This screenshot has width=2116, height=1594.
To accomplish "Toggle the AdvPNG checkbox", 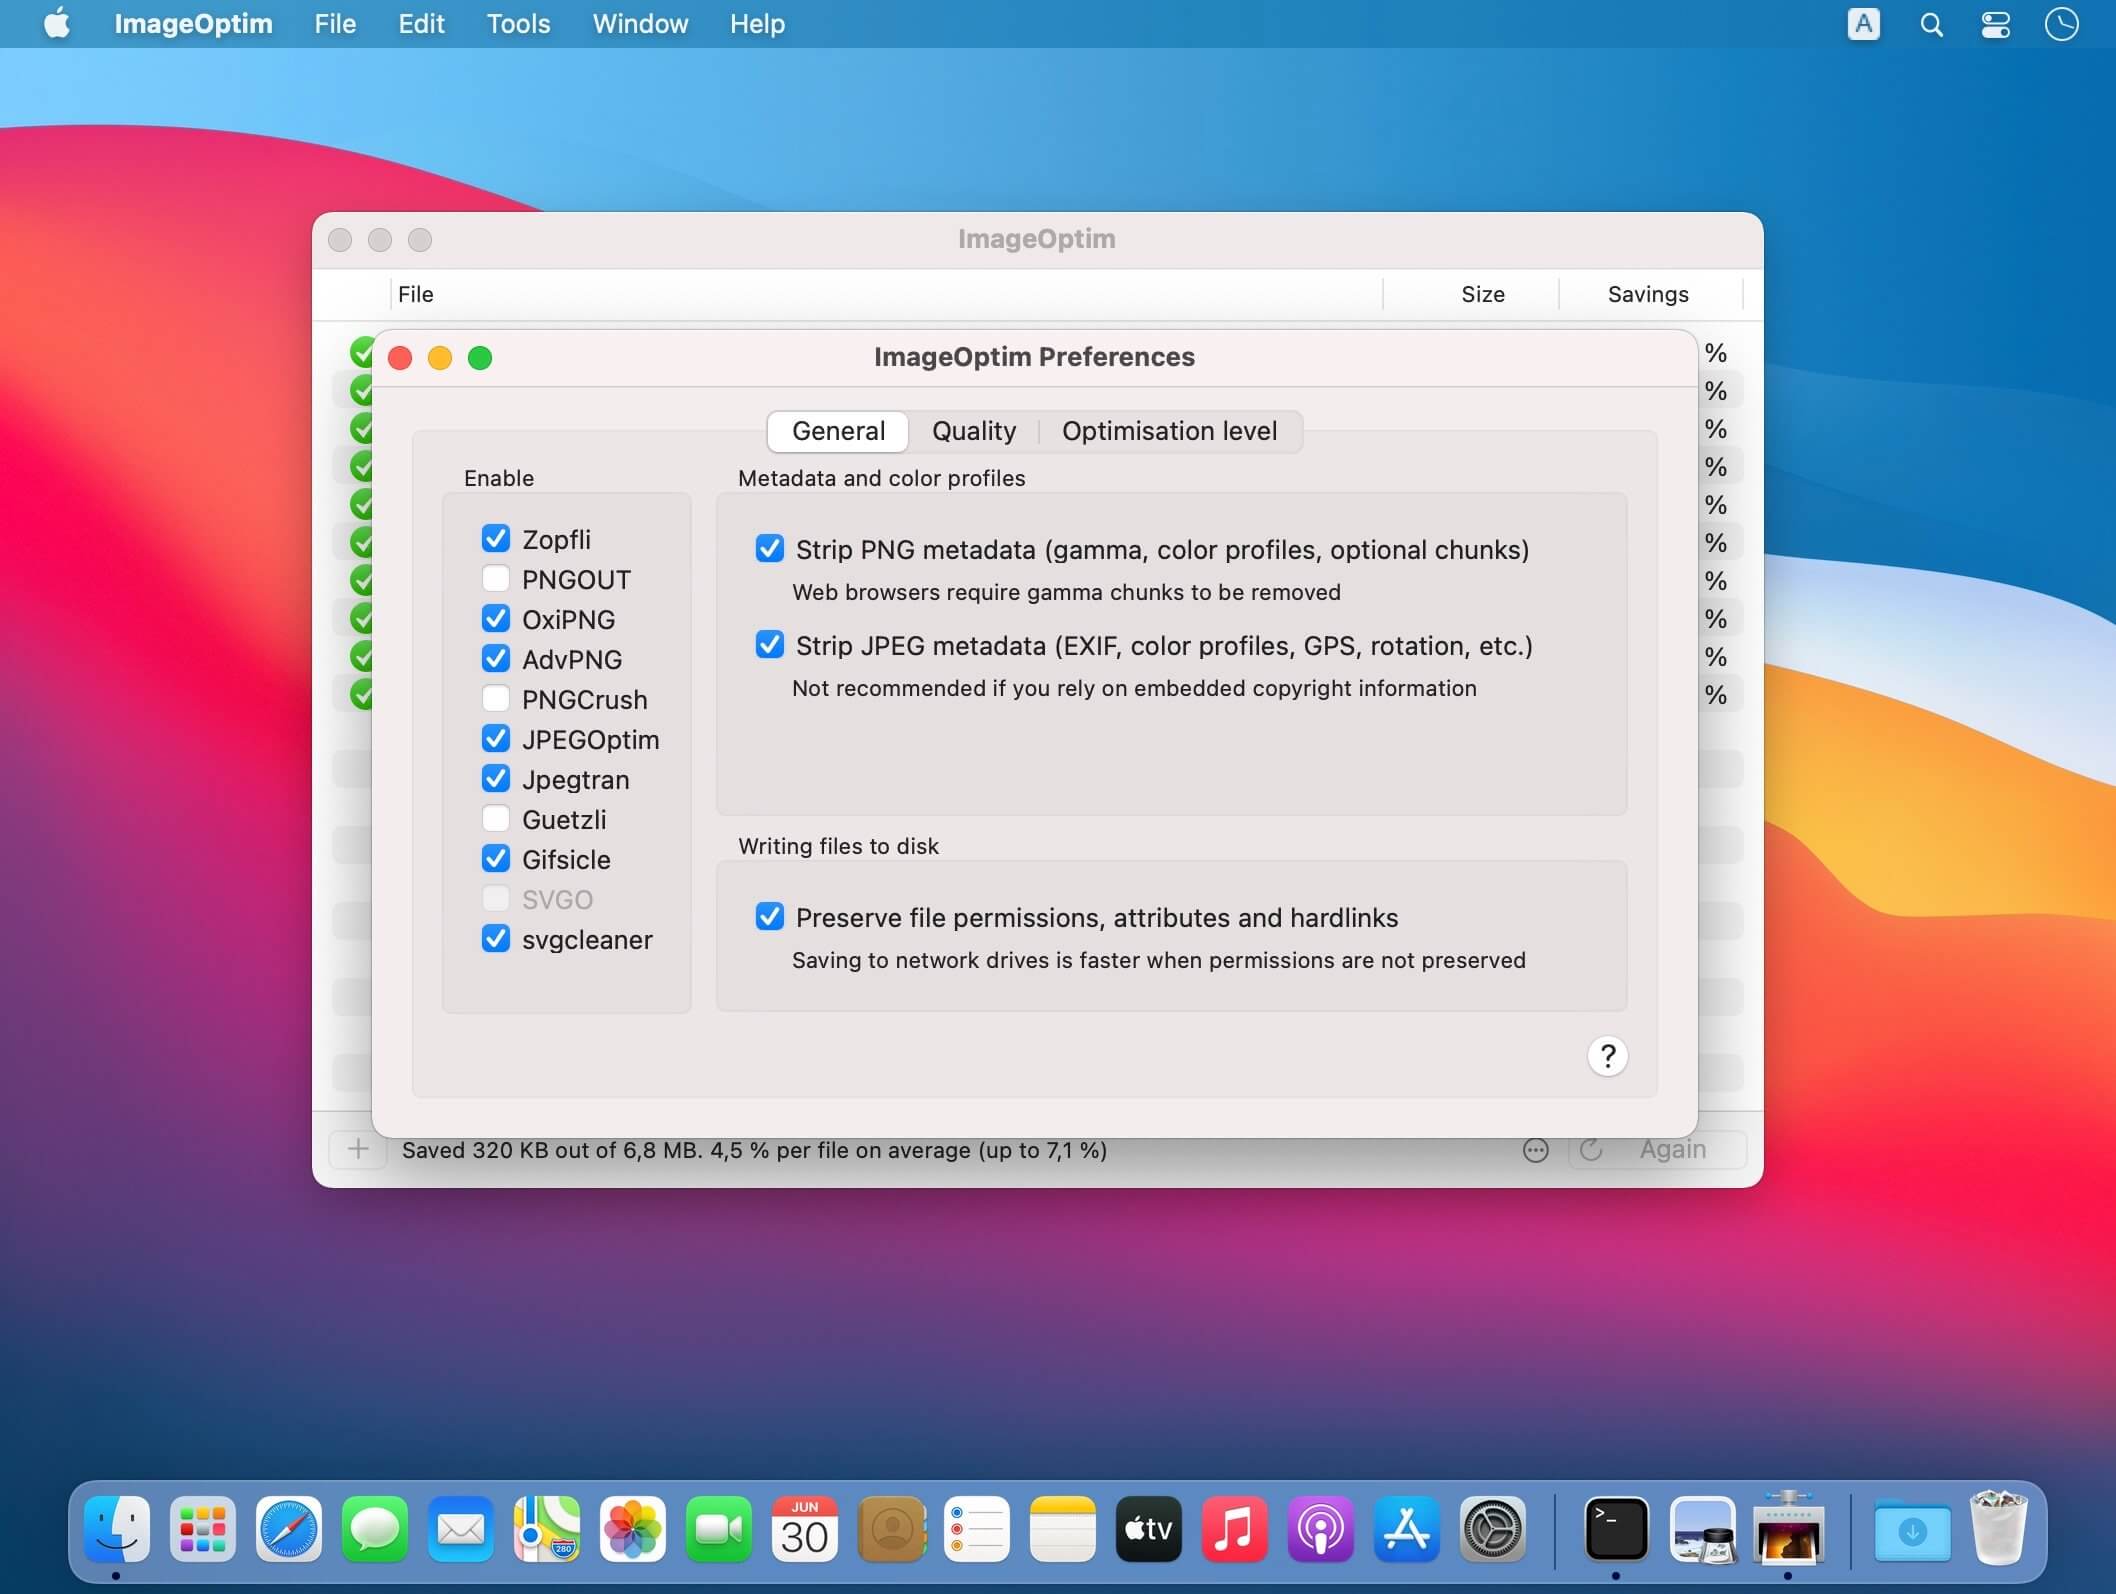I will [x=496, y=659].
